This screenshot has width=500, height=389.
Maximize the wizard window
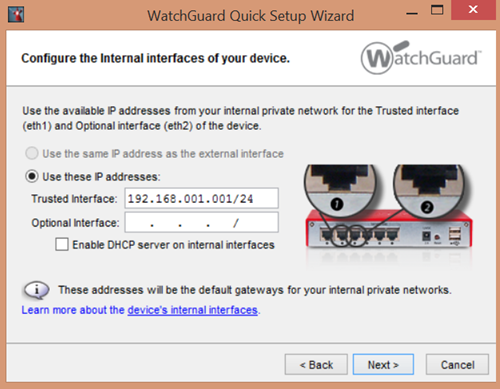[437, 10]
